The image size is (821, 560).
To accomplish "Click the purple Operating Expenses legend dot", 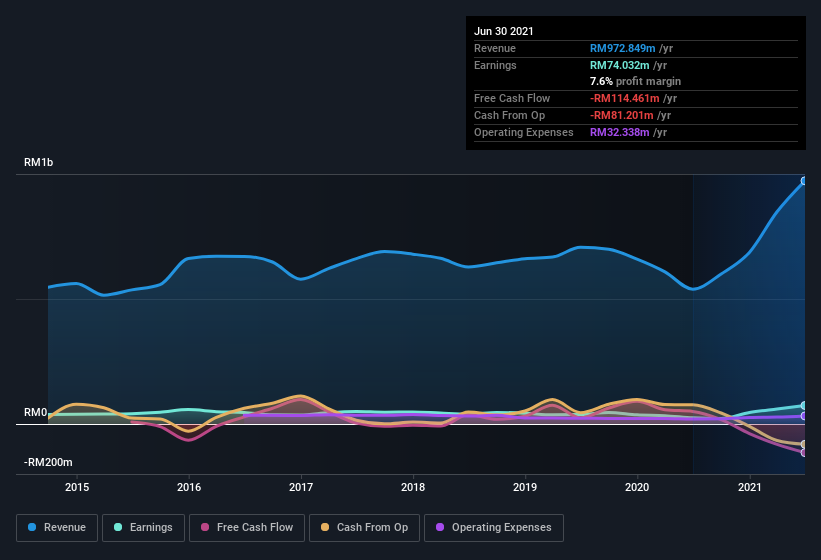I will coord(440,527).
